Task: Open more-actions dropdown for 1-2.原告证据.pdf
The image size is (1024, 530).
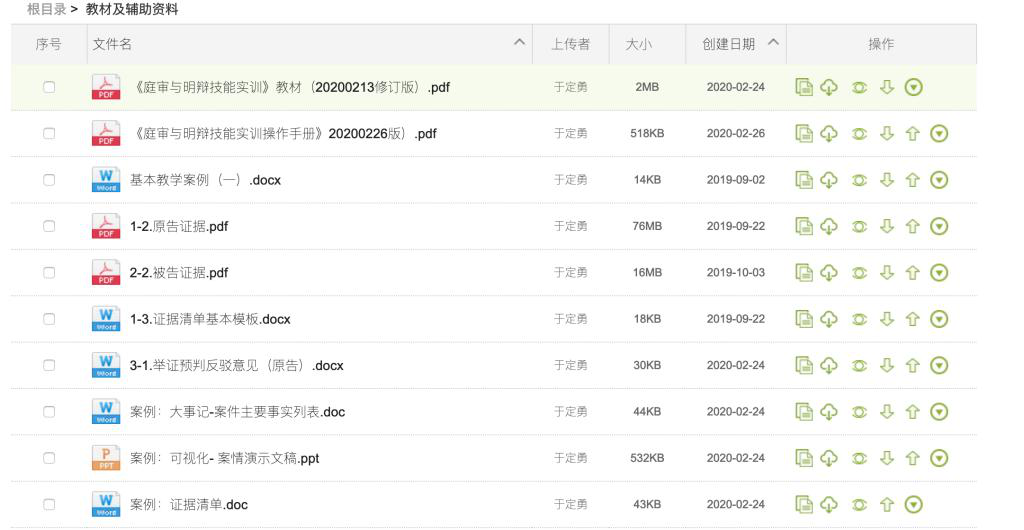Action: [x=938, y=226]
